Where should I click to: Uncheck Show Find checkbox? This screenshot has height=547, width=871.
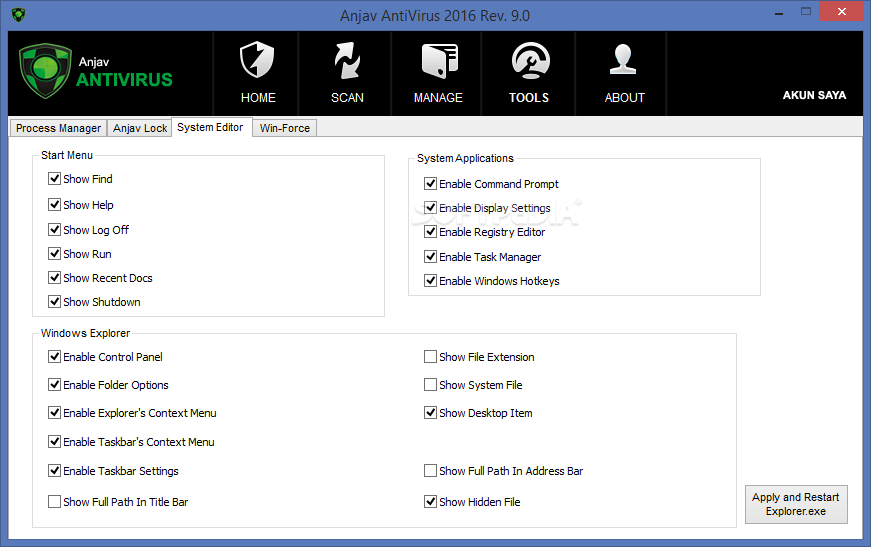(54, 179)
